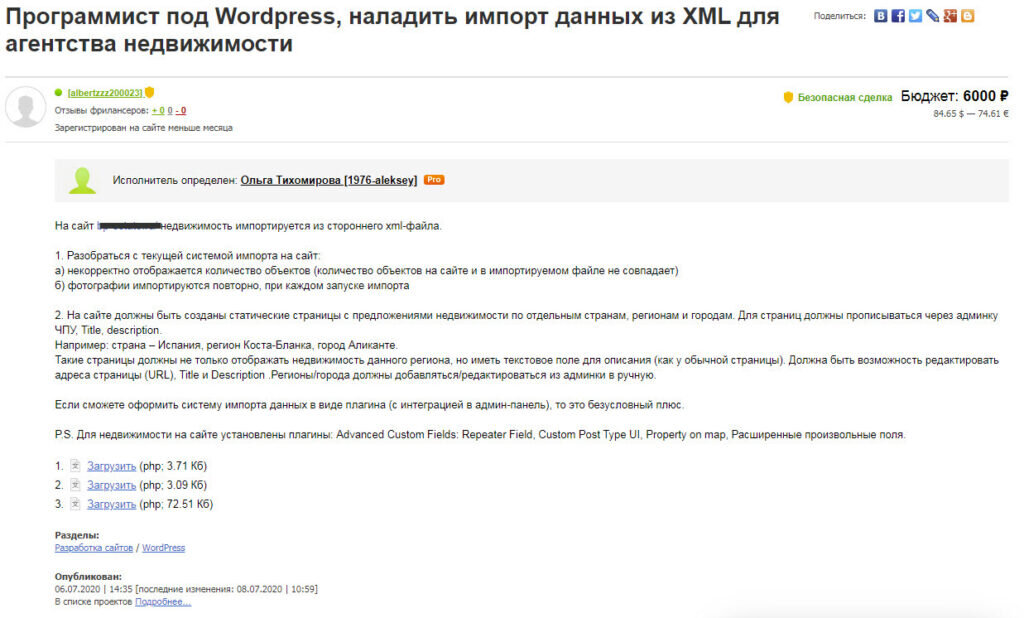Viewport: 1024px width, 618px height.
Task: Download the first php file, 3.71 Кб
Action: [112, 466]
